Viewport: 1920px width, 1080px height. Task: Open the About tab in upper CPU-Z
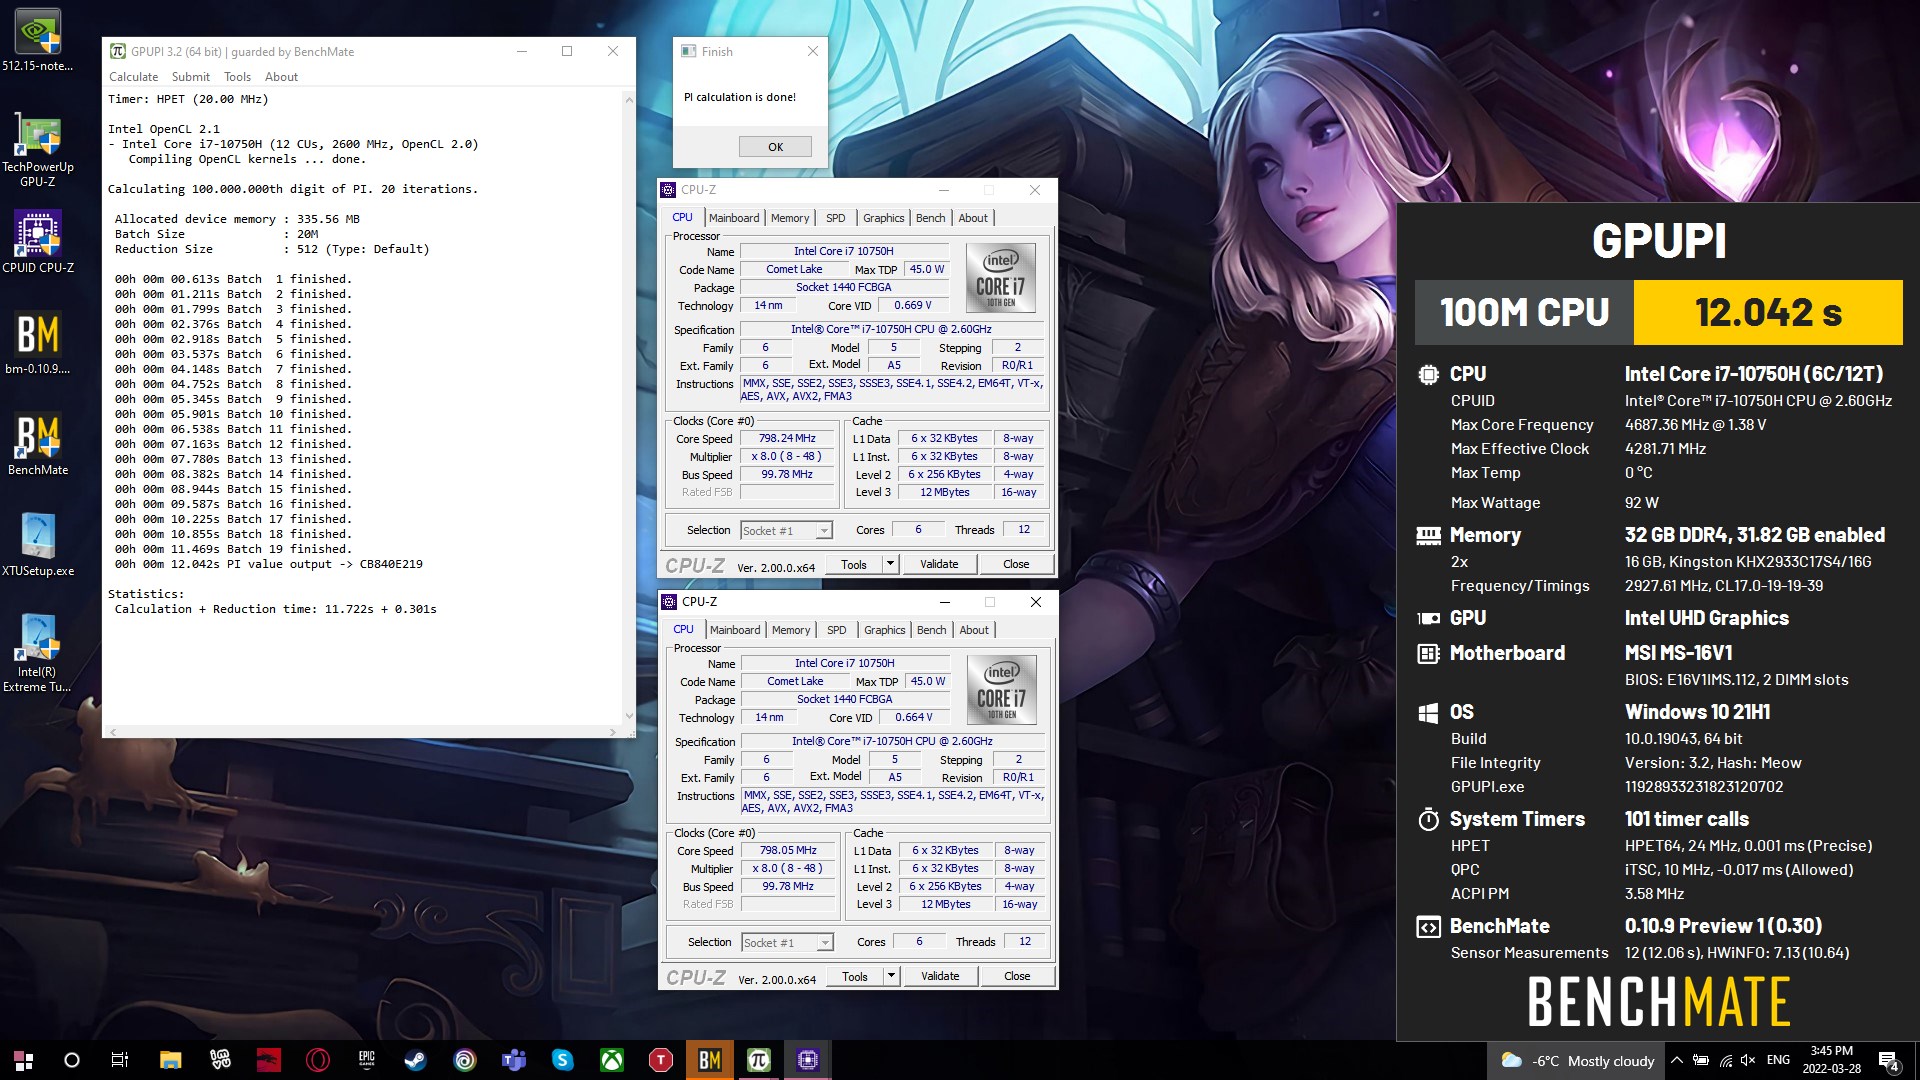tap(973, 218)
